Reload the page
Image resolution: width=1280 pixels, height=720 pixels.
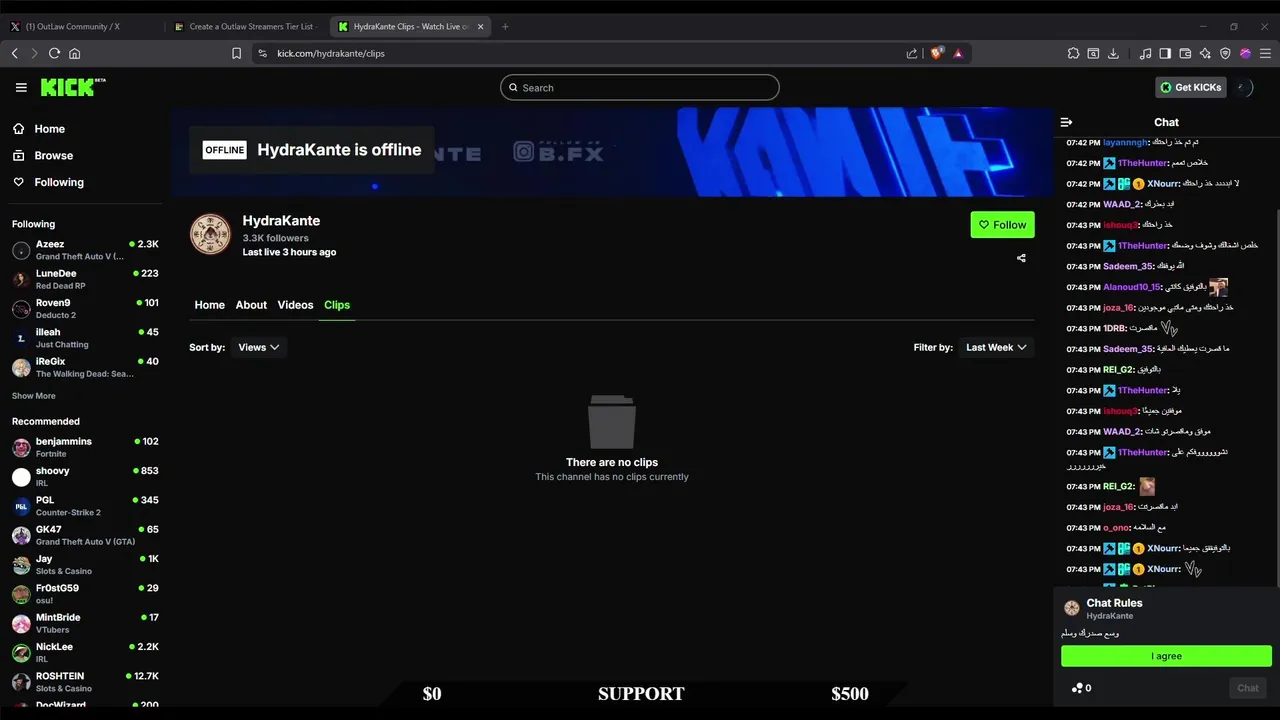point(54,53)
